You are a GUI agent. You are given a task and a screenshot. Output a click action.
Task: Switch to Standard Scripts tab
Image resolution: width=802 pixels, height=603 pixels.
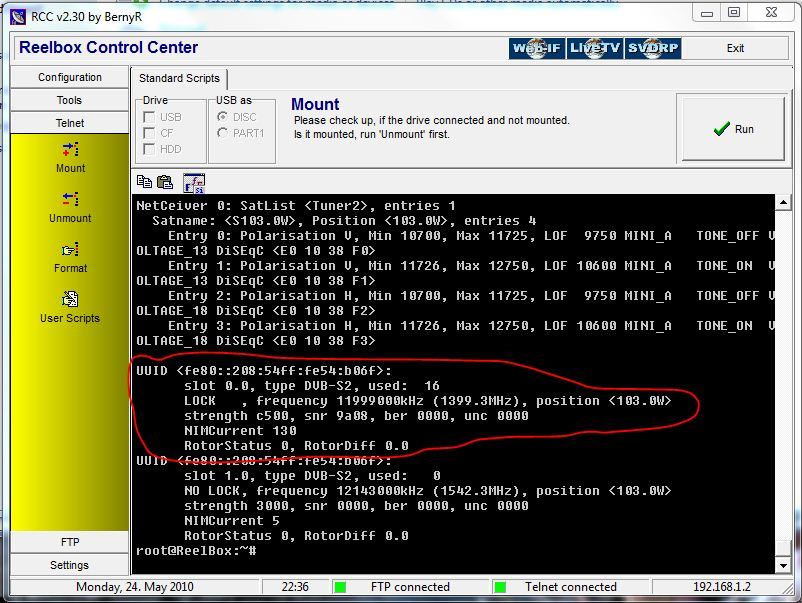point(179,78)
